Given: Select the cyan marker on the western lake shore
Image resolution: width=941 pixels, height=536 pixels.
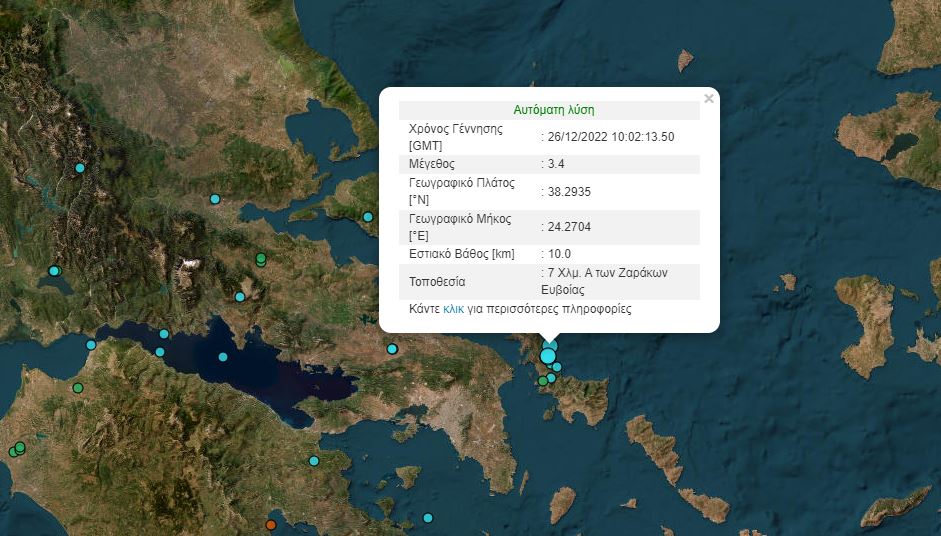Looking at the screenshot, I should 54,271.
